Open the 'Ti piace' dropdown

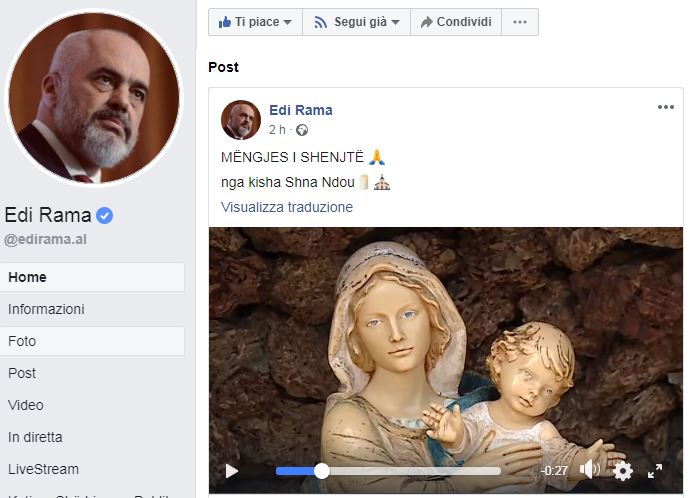(255, 22)
